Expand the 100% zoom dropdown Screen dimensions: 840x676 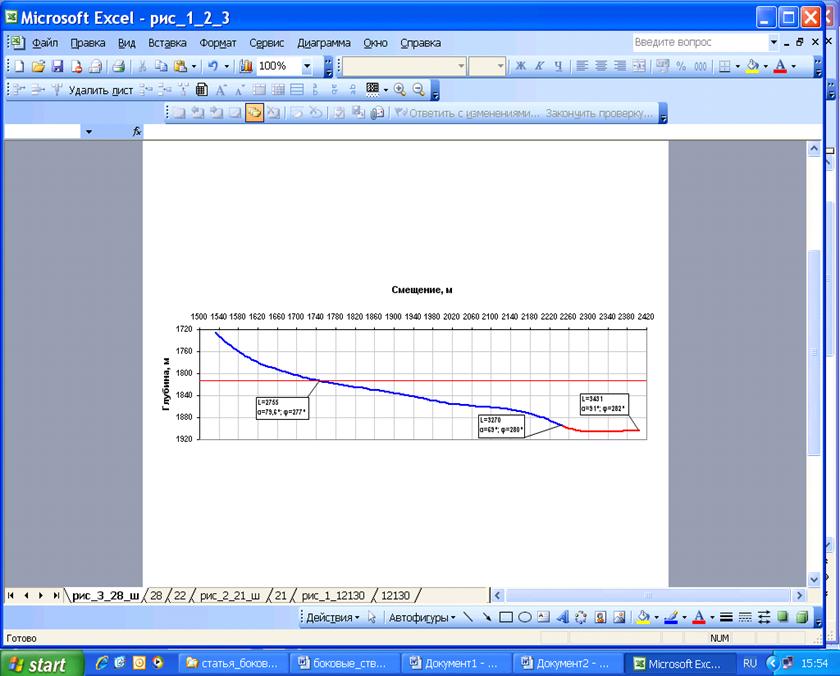306,66
